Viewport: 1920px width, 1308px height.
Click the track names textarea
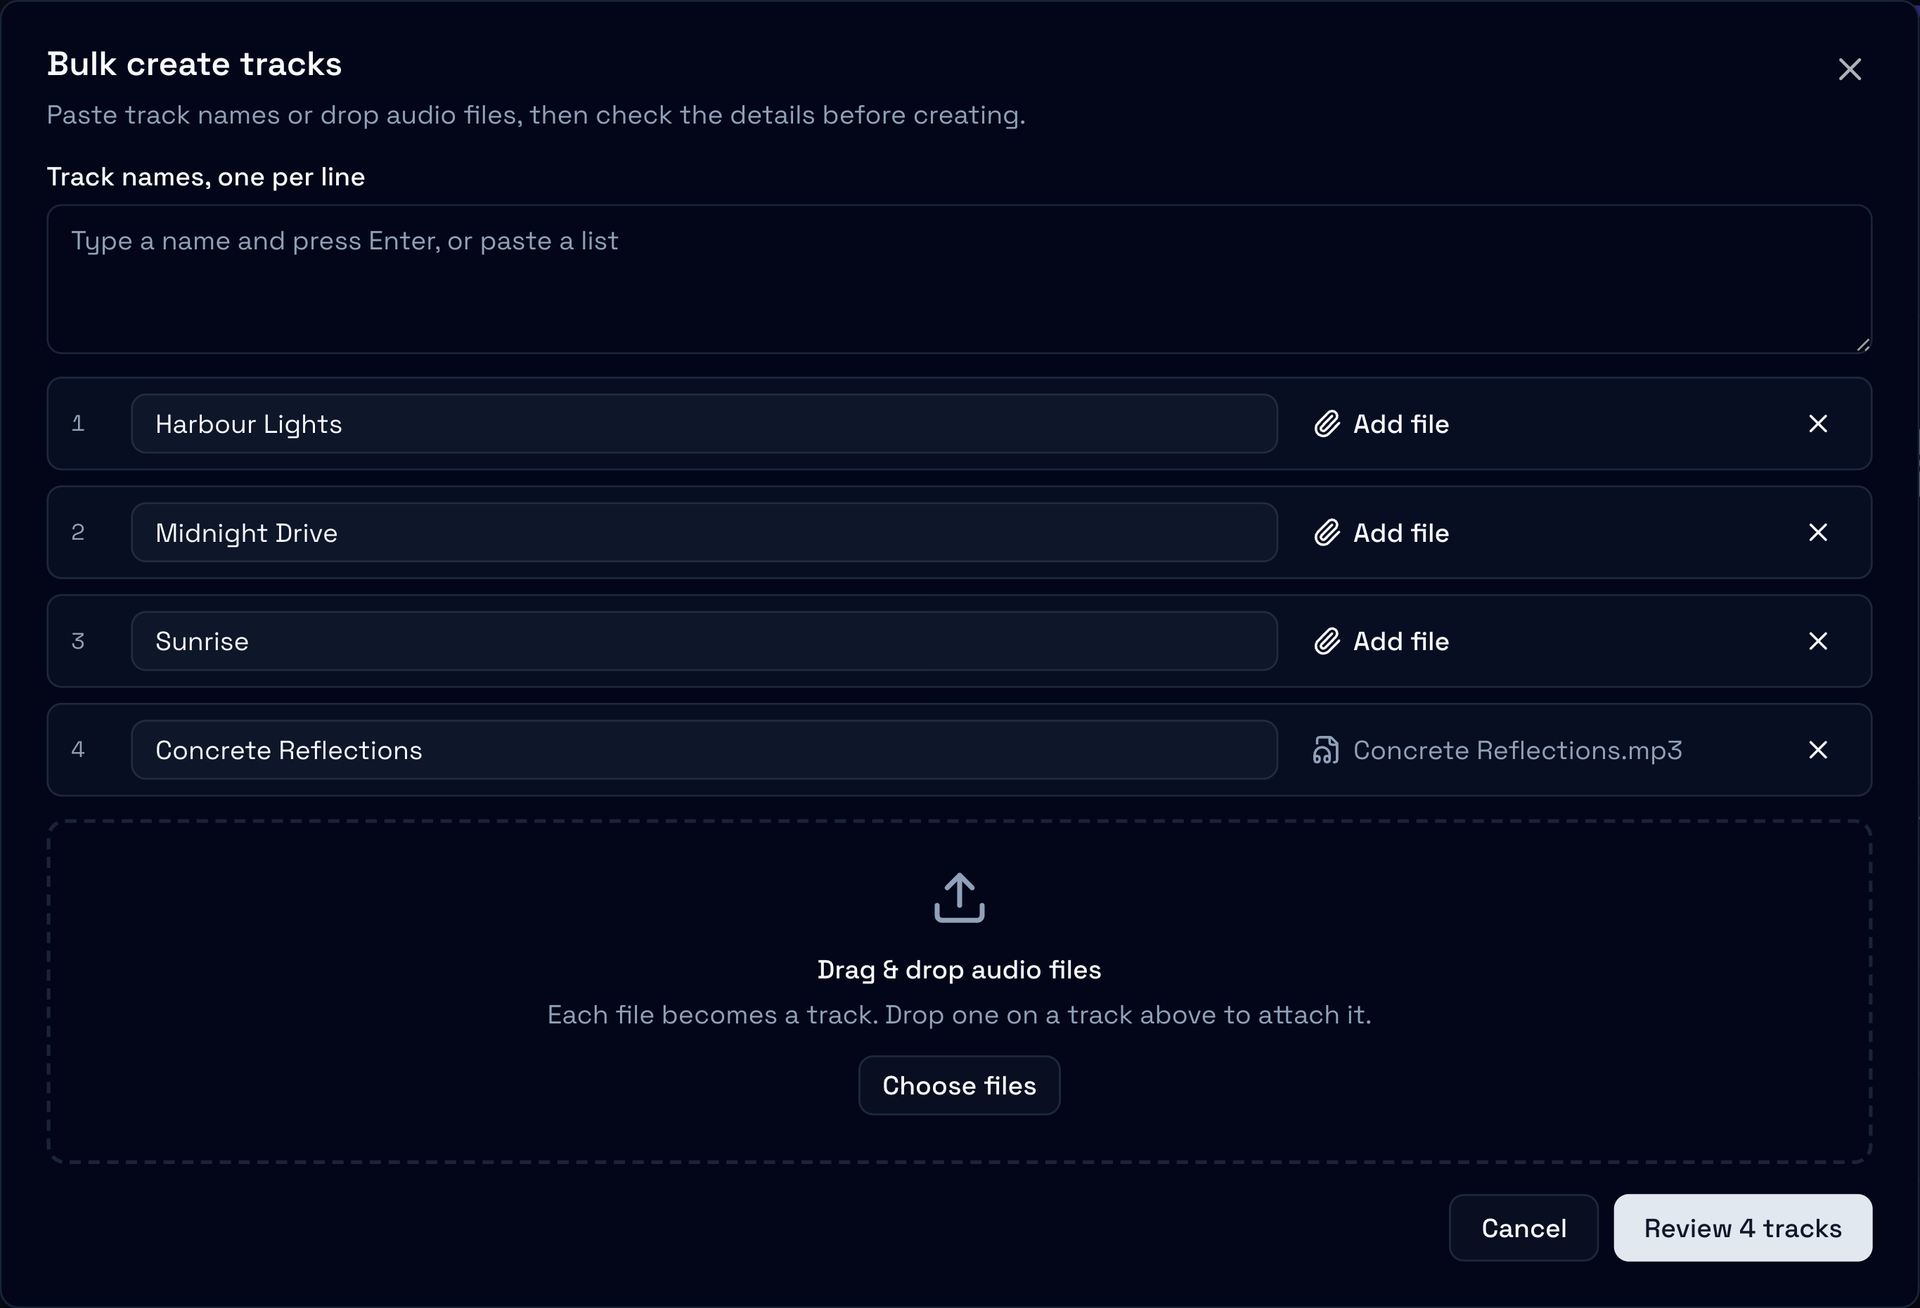(959, 279)
